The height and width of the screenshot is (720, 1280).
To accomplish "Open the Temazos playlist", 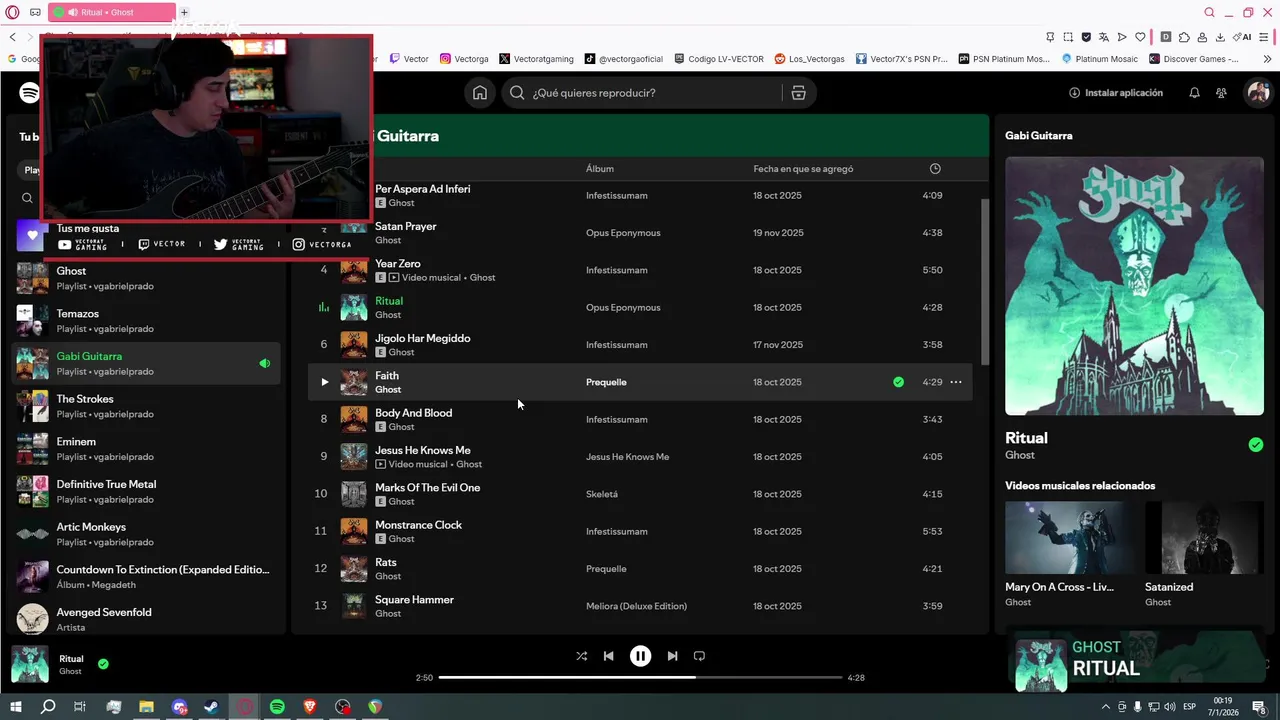I will pyautogui.click(x=146, y=321).
